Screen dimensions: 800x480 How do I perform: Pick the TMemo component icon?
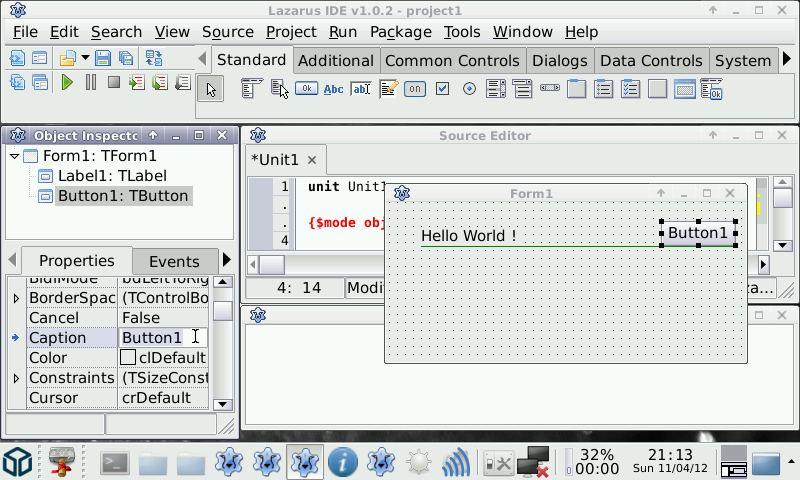pos(388,89)
